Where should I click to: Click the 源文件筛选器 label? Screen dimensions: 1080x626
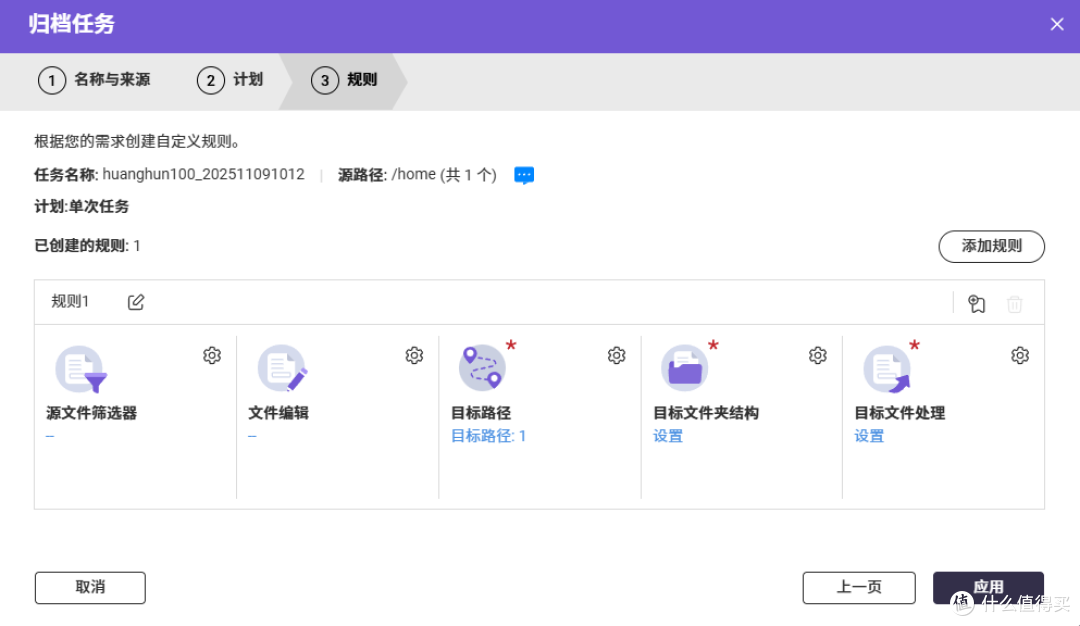[92, 413]
